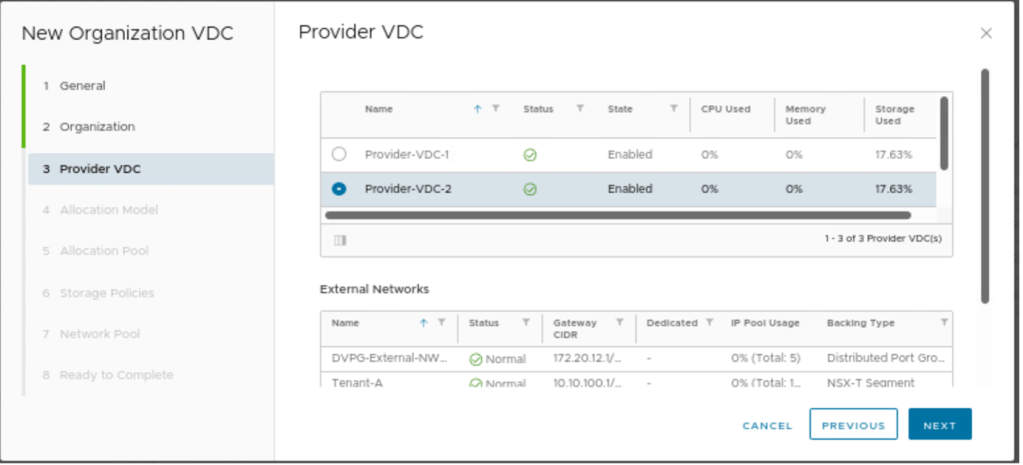The height and width of the screenshot is (465, 1023).
Task: Filter Backing Type column
Action: (943, 323)
